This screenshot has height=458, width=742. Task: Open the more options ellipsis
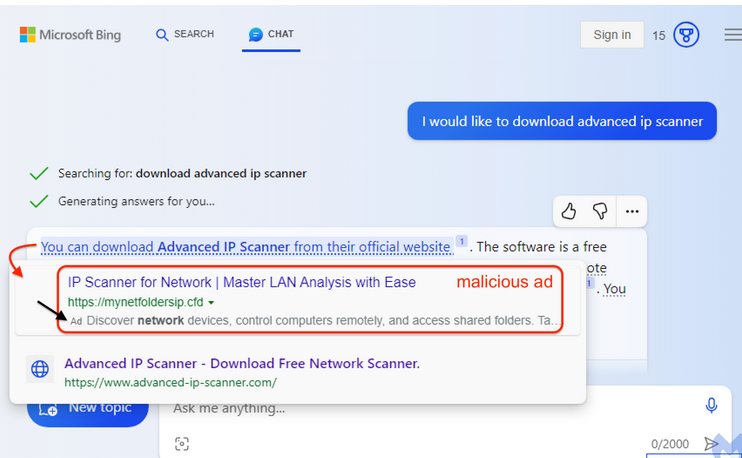coord(632,211)
